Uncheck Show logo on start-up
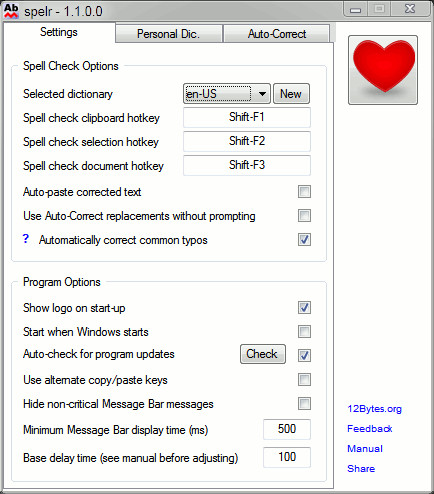The width and height of the screenshot is (434, 494). [x=304, y=308]
